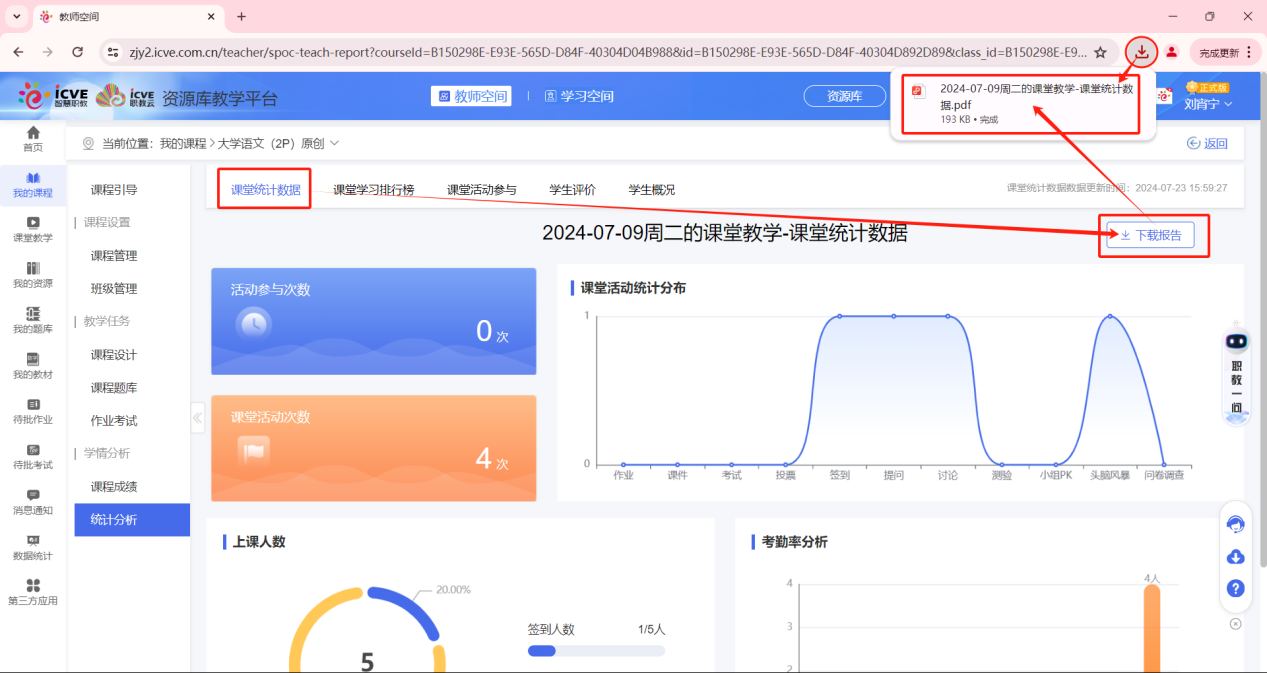The width and height of the screenshot is (1267, 673).
Task: Click the 签到人数 progress bar
Action: (x=596, y=650)
